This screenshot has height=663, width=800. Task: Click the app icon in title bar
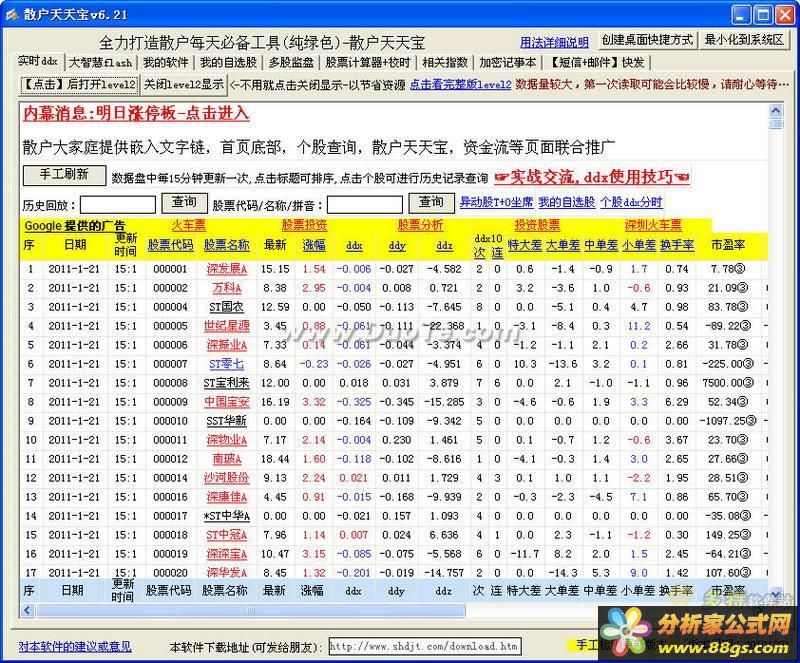12,14
